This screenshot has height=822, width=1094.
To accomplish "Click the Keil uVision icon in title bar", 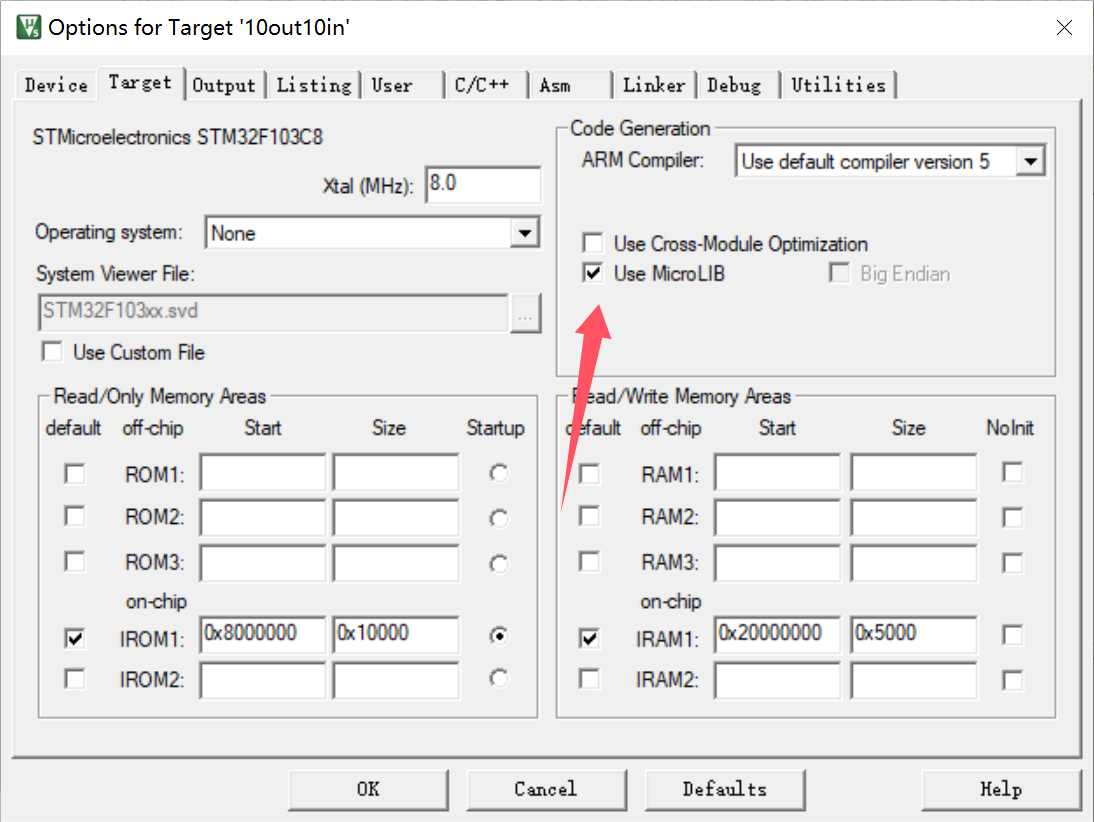I will point(29,27).
